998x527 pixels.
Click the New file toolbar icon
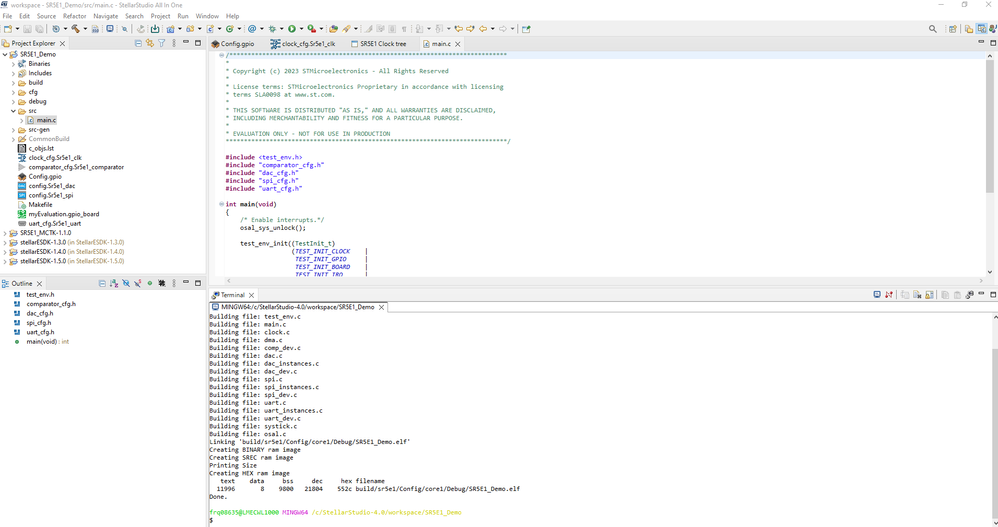8,29
